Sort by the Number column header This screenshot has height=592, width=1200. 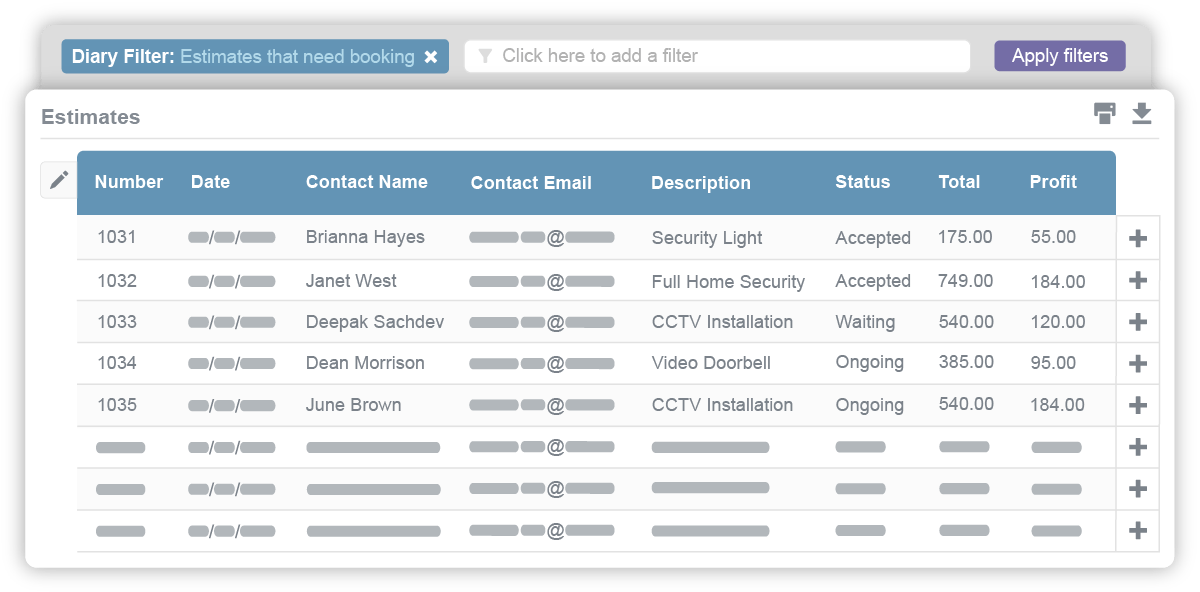tap(129, 182)
